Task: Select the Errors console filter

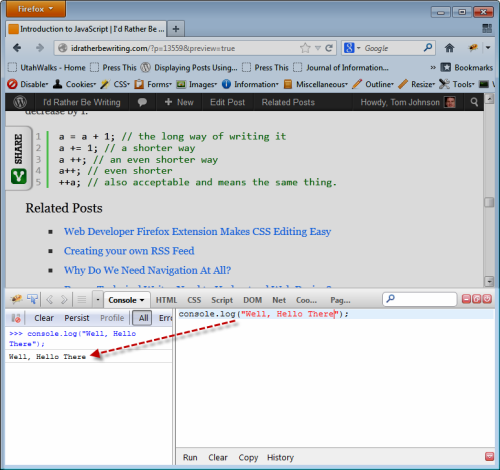Action: point(165,318)
